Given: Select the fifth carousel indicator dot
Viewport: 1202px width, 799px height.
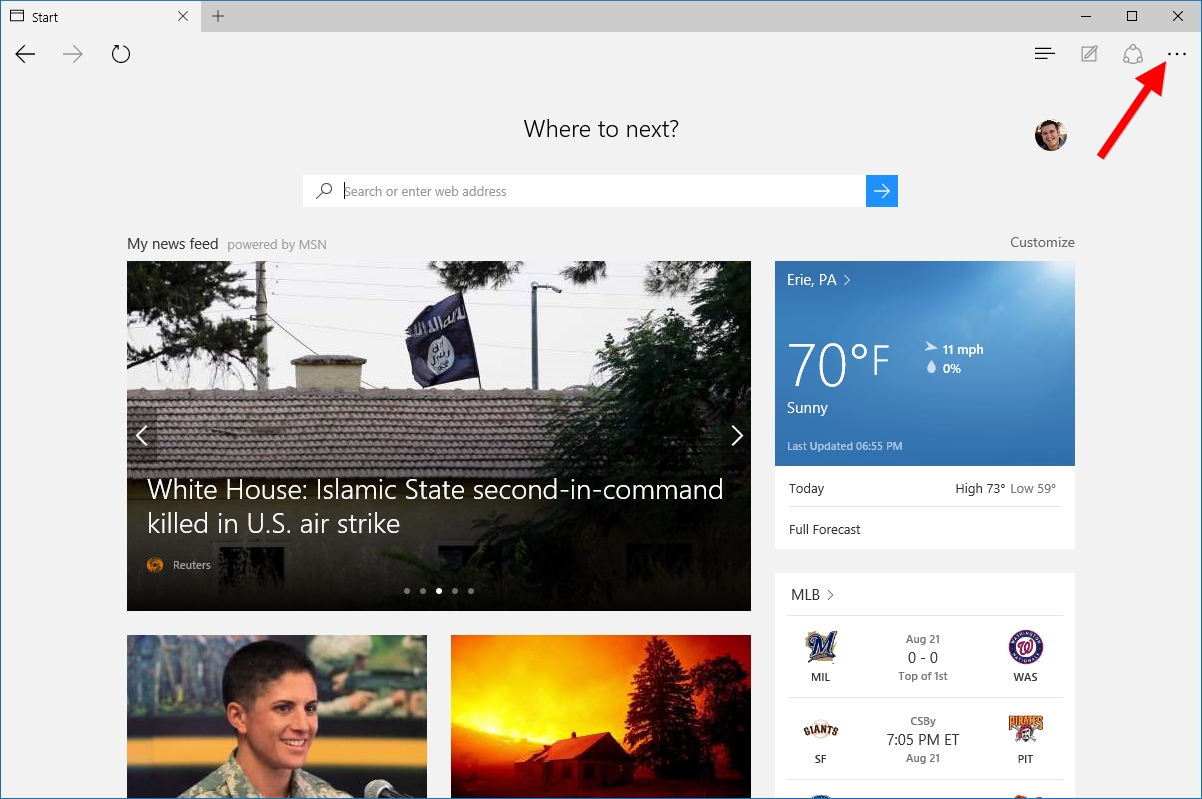Looking at the screenshot, I should (x=471, y=590).
